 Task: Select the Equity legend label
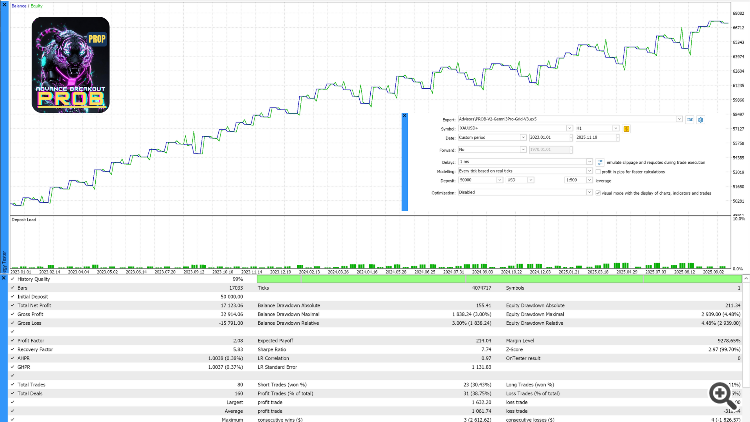pos(37,6)
